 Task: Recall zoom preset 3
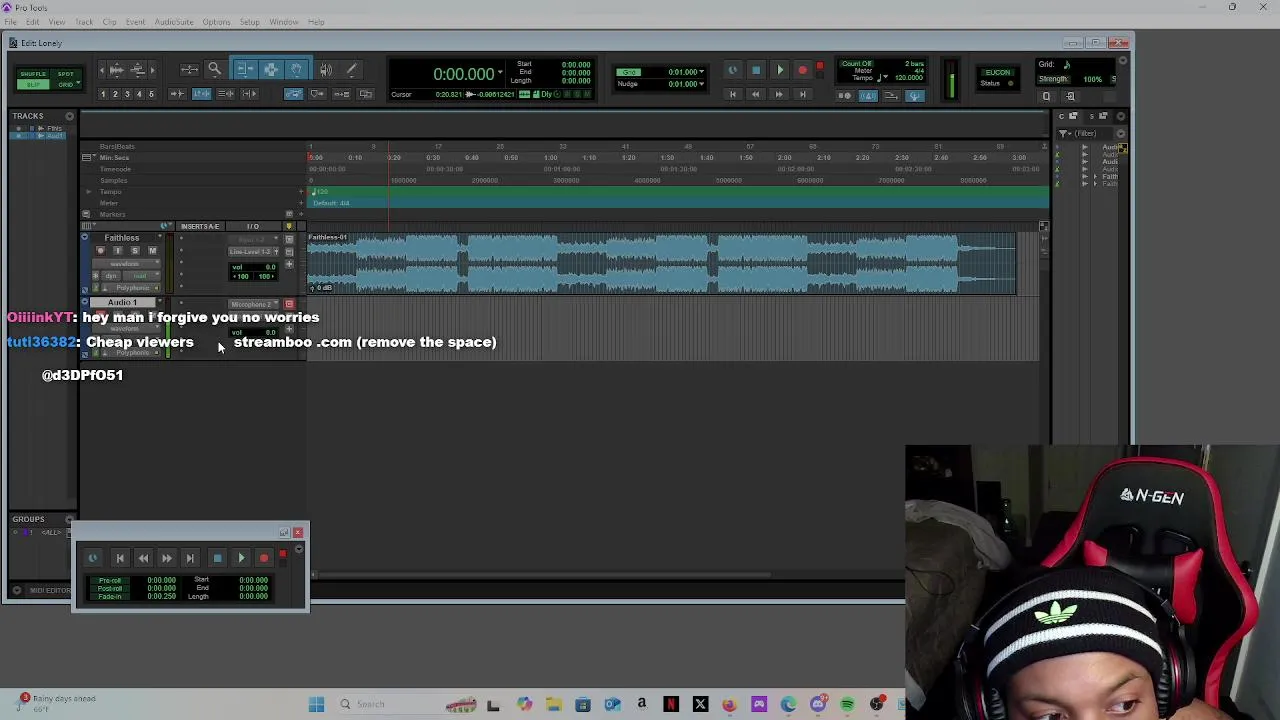click(x=127, y=94)
